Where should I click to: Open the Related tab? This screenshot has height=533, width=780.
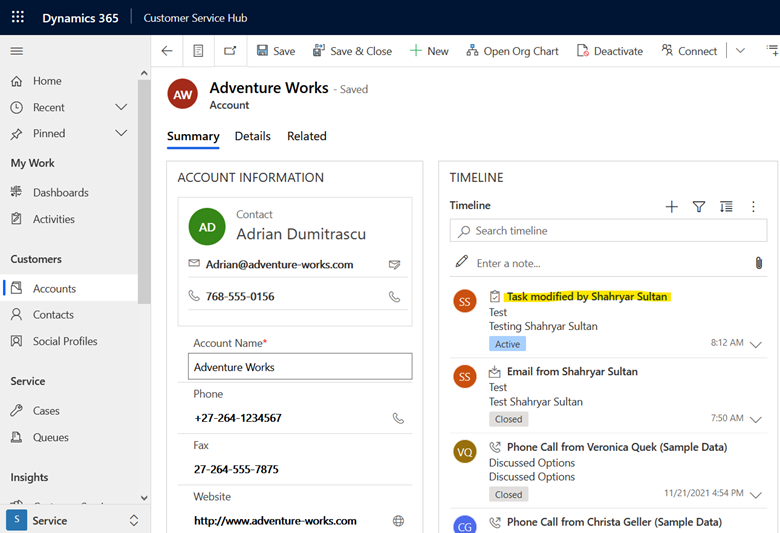coord(307,136)
